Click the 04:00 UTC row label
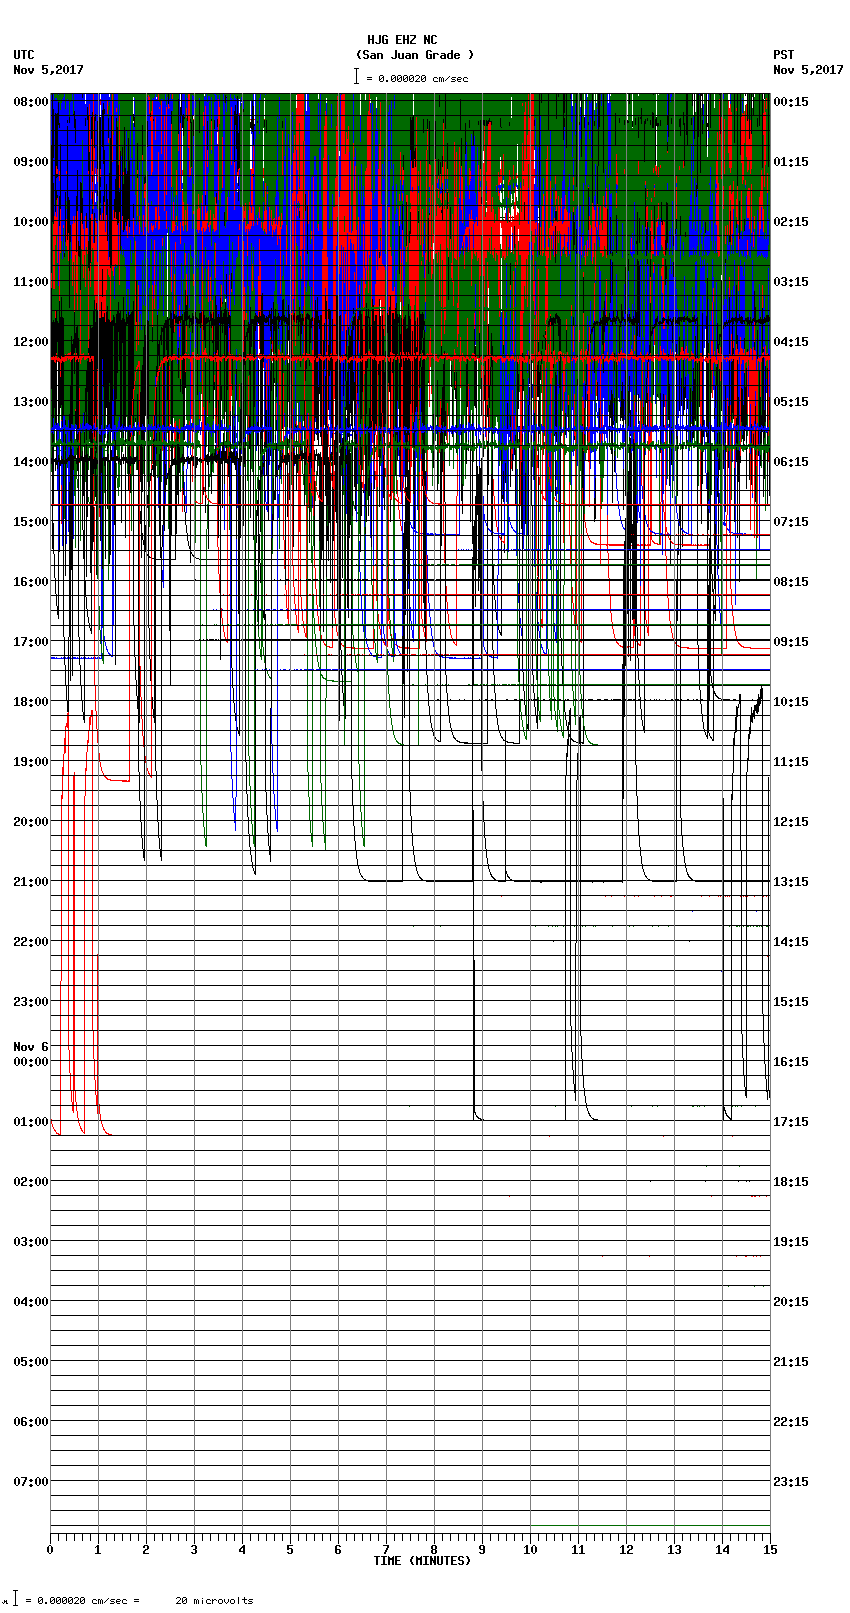This screenshot has width=850, height=1613. tap(31, 1302)
